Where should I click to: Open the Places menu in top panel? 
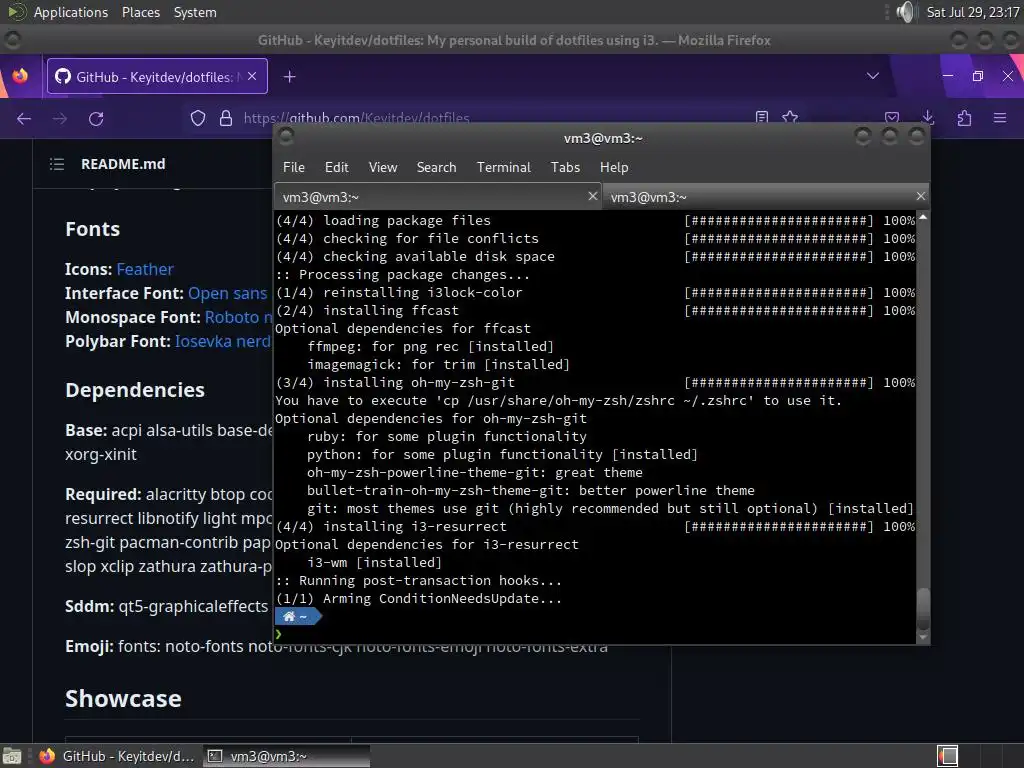[140, 12]
